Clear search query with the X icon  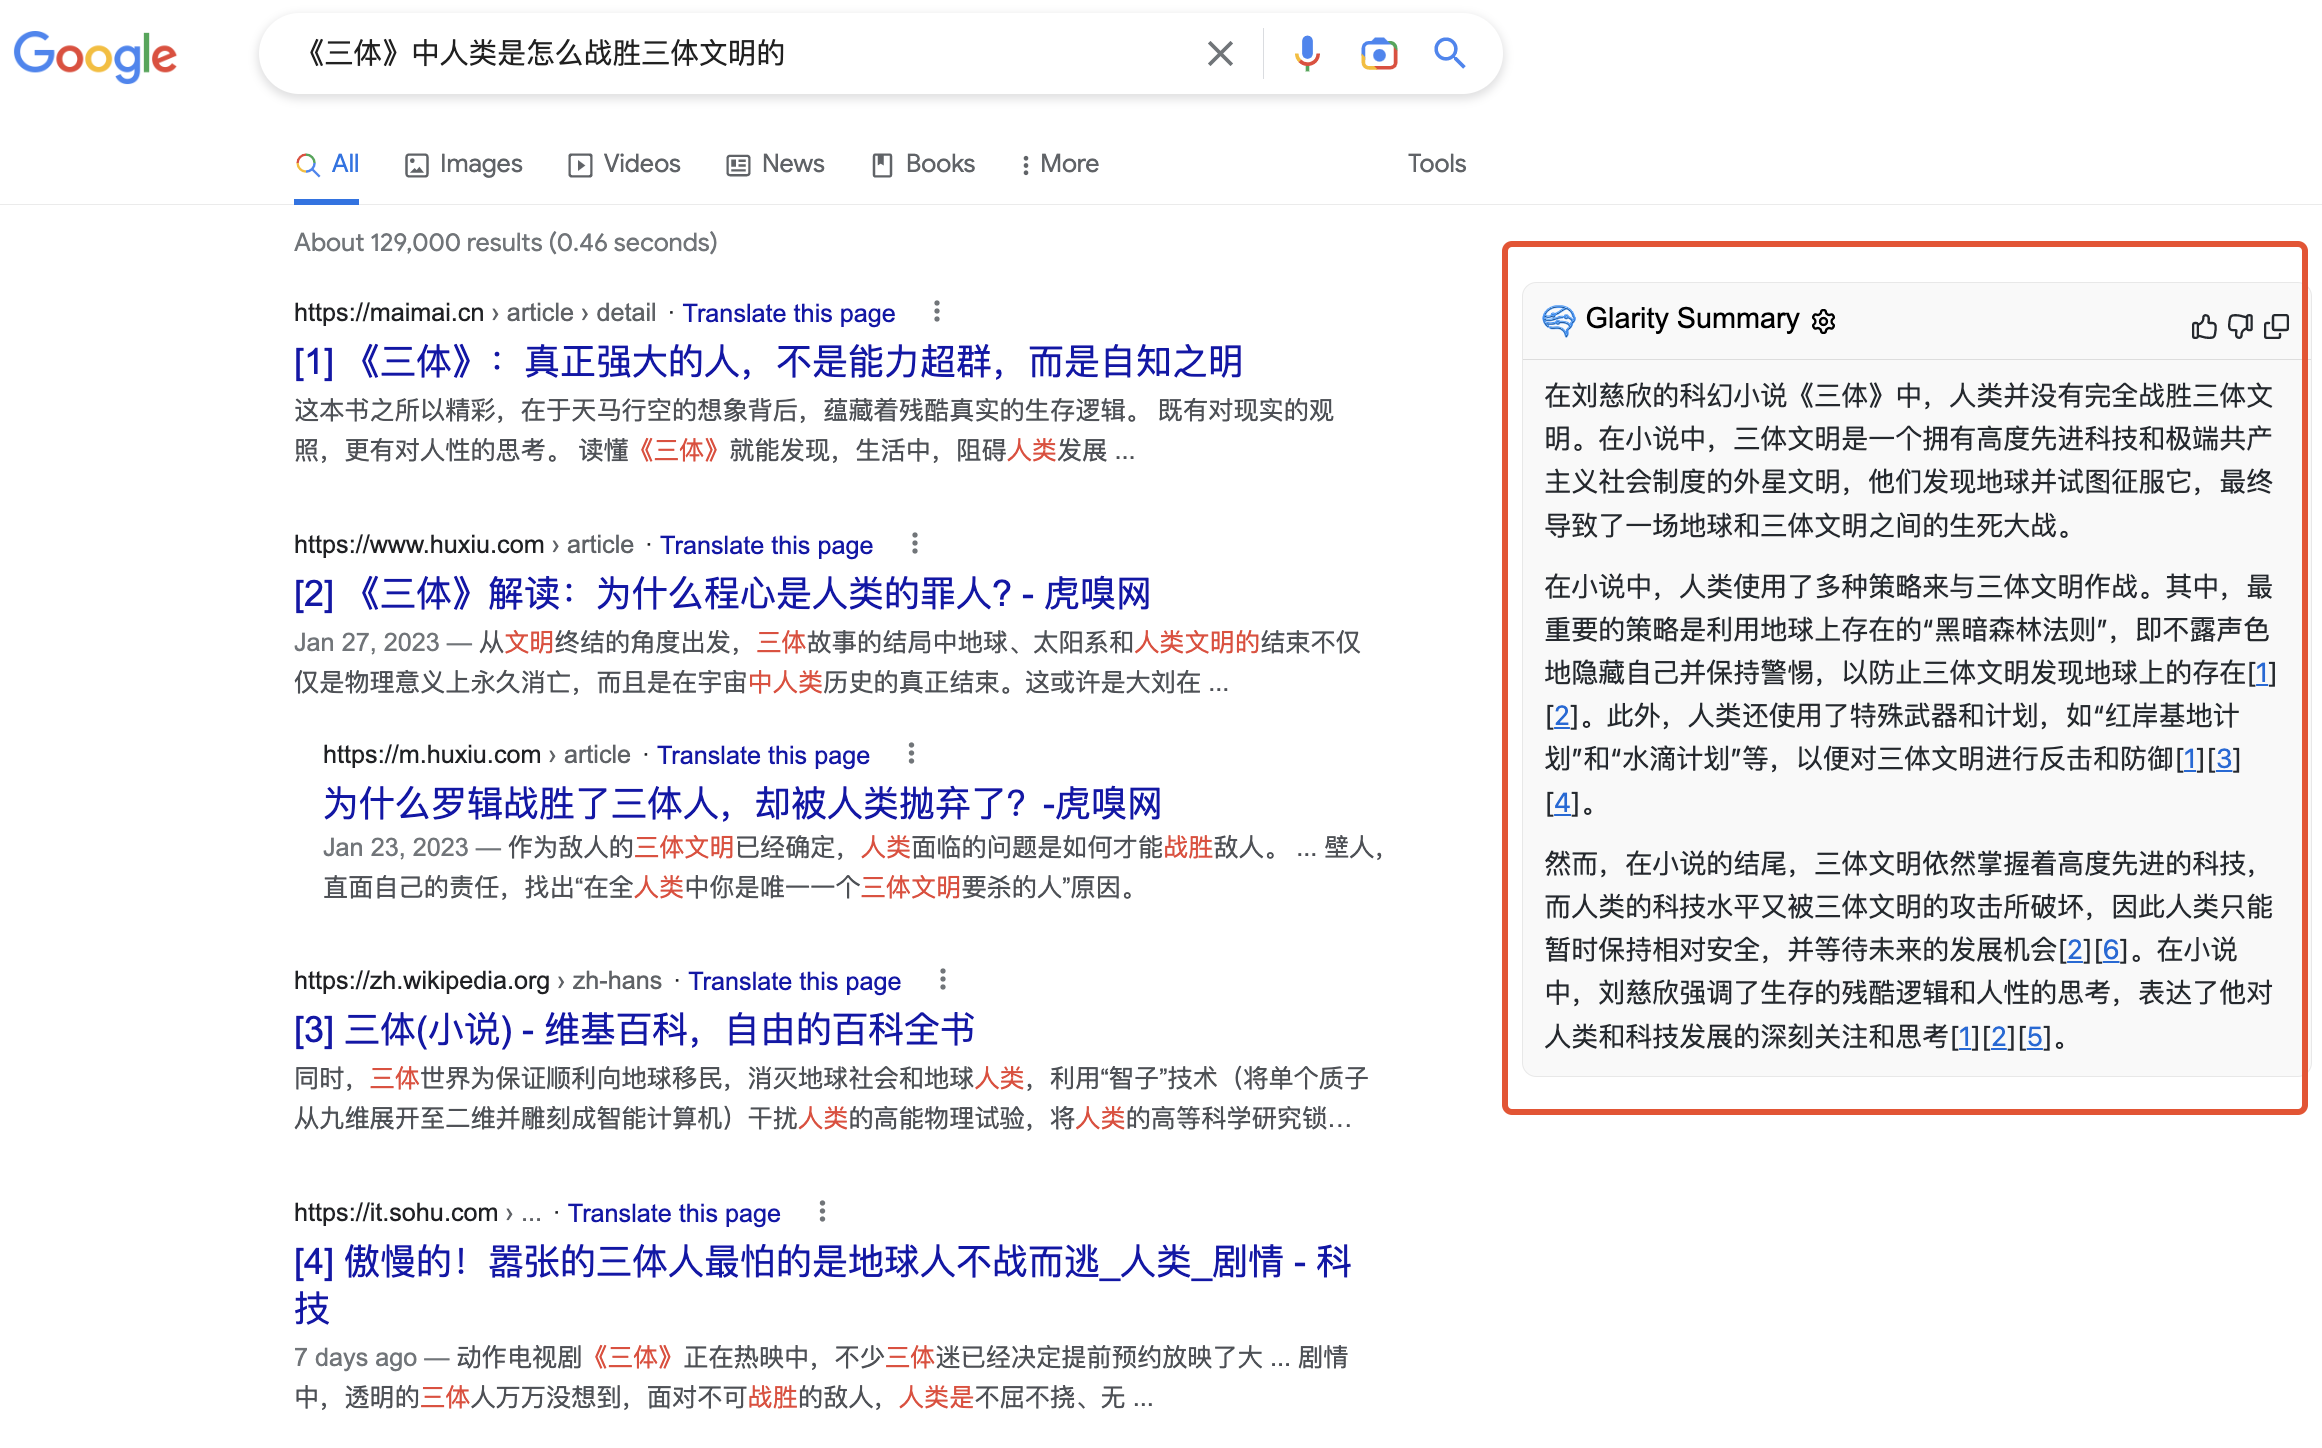click(x=1220, y=53)
